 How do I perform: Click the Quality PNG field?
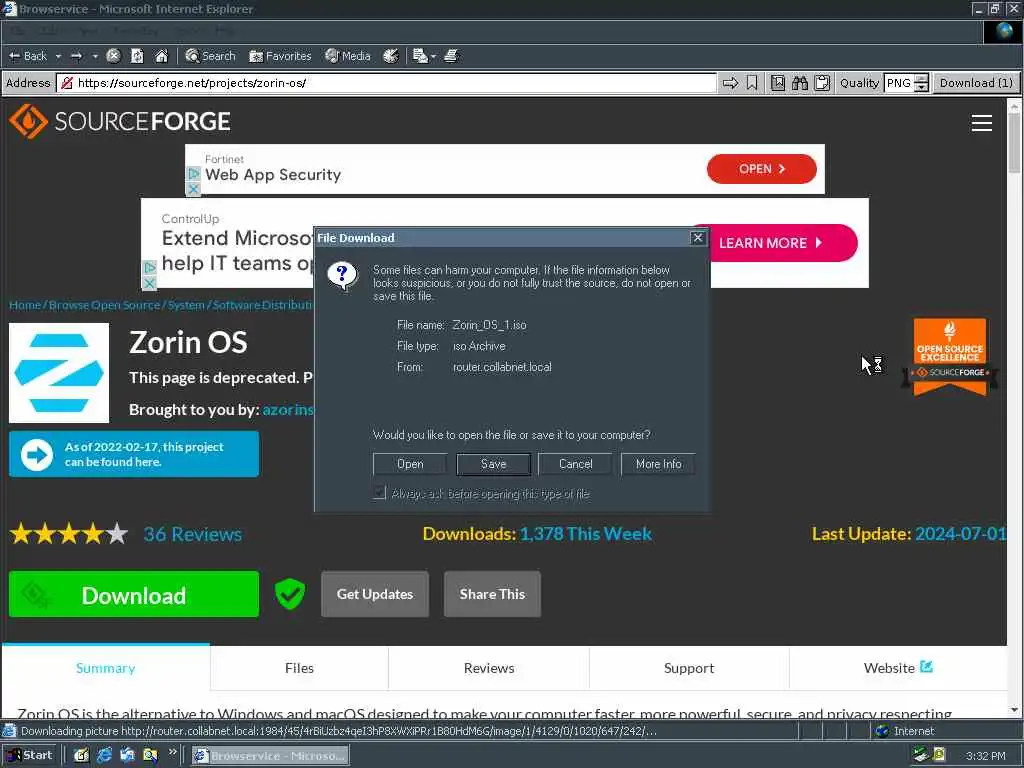pyautogui.click(x=899, y=83)
